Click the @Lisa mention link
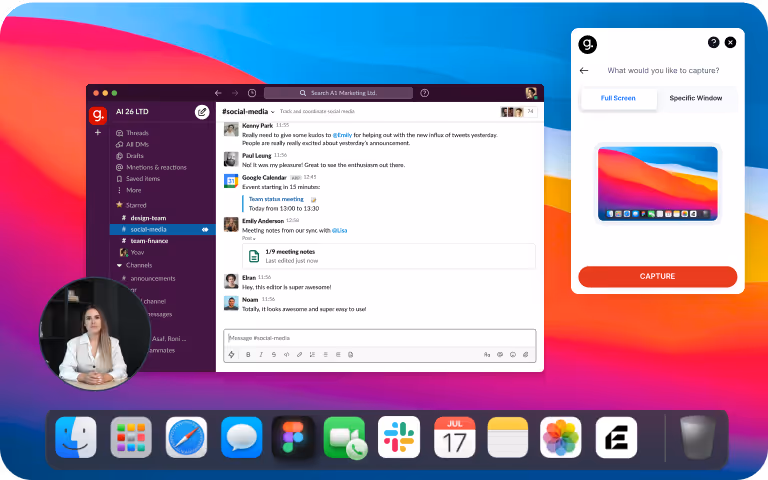 coord(339,231)
